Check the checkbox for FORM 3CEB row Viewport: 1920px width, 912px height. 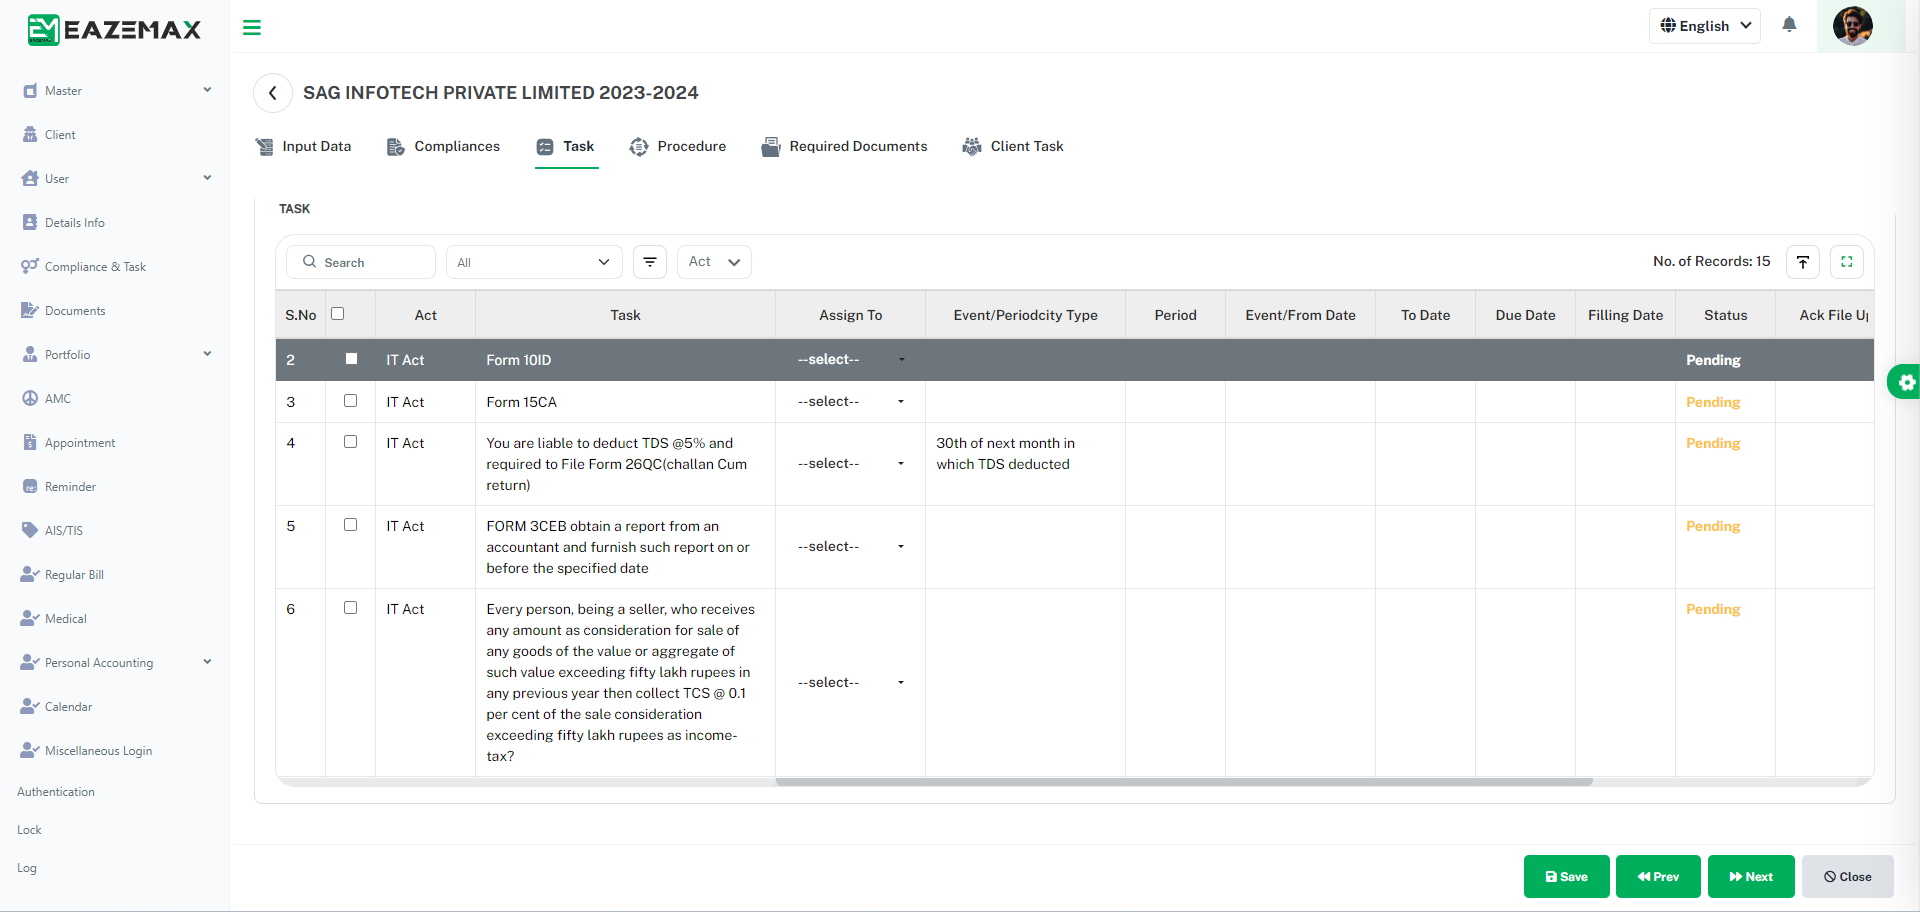(x=351, y=525)
